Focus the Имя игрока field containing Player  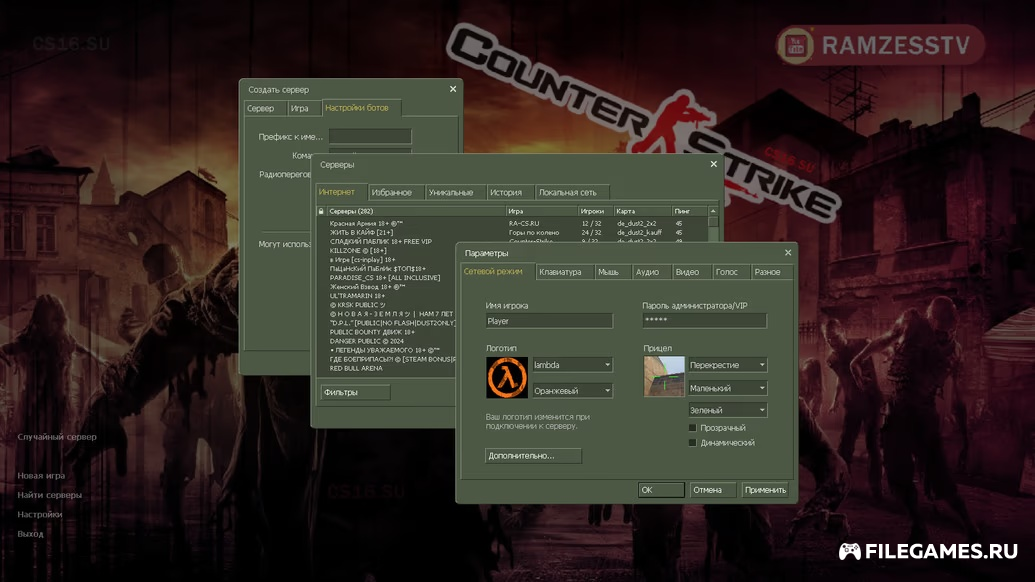pos(549,321)
